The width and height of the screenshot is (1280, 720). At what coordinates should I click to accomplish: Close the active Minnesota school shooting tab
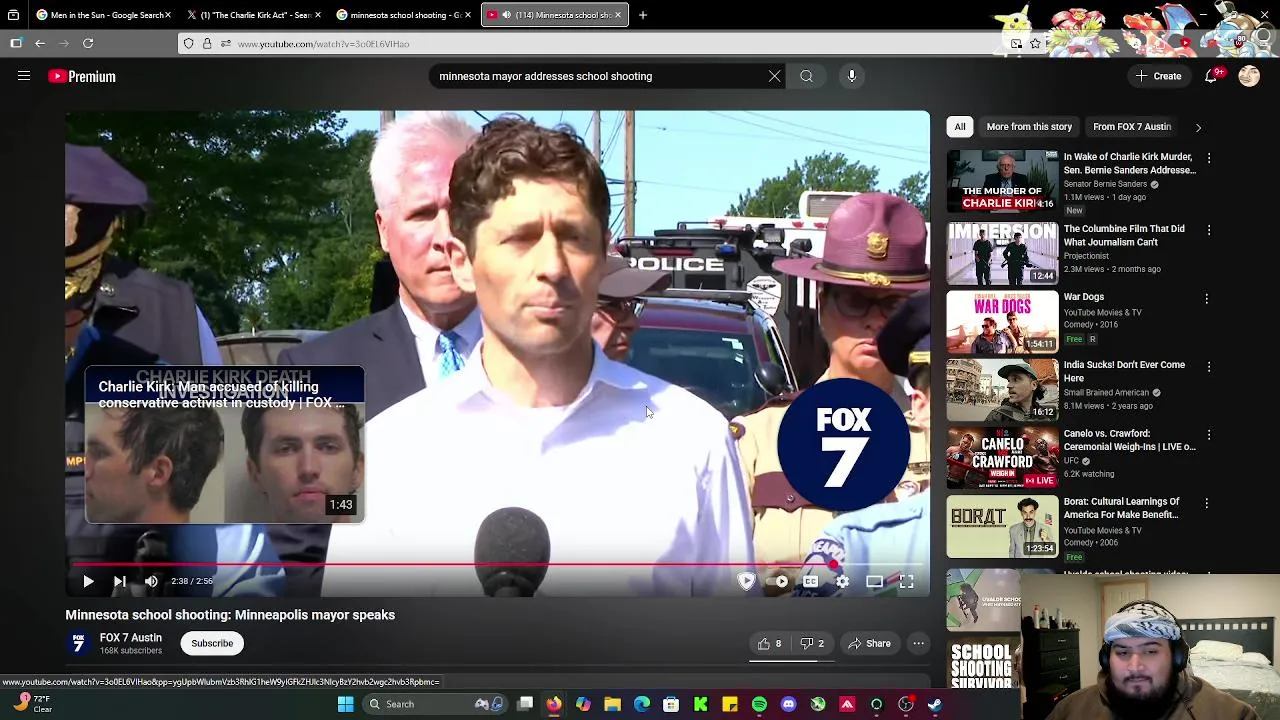[618, 15]
